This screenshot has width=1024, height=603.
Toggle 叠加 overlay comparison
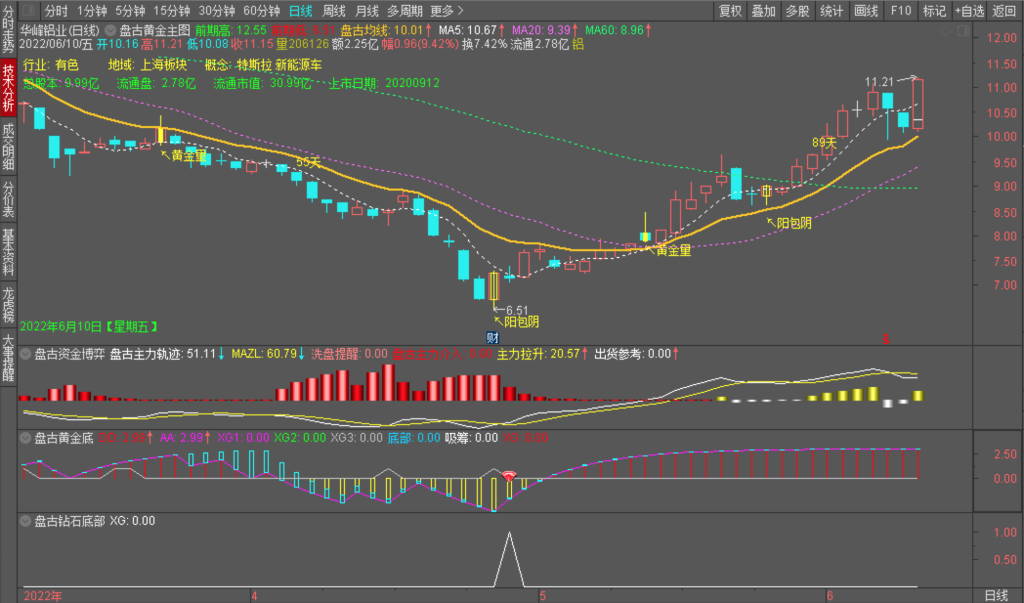[764, 11]
